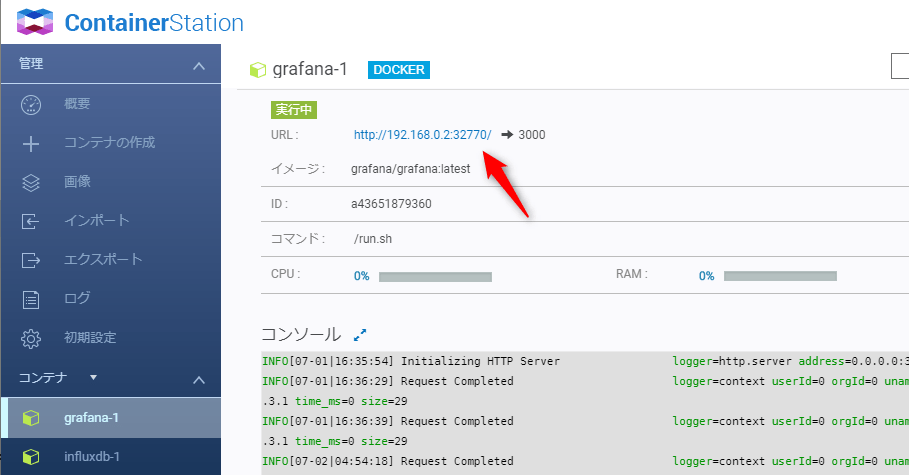Select the influxdb-1 container entry

[111, 456]
